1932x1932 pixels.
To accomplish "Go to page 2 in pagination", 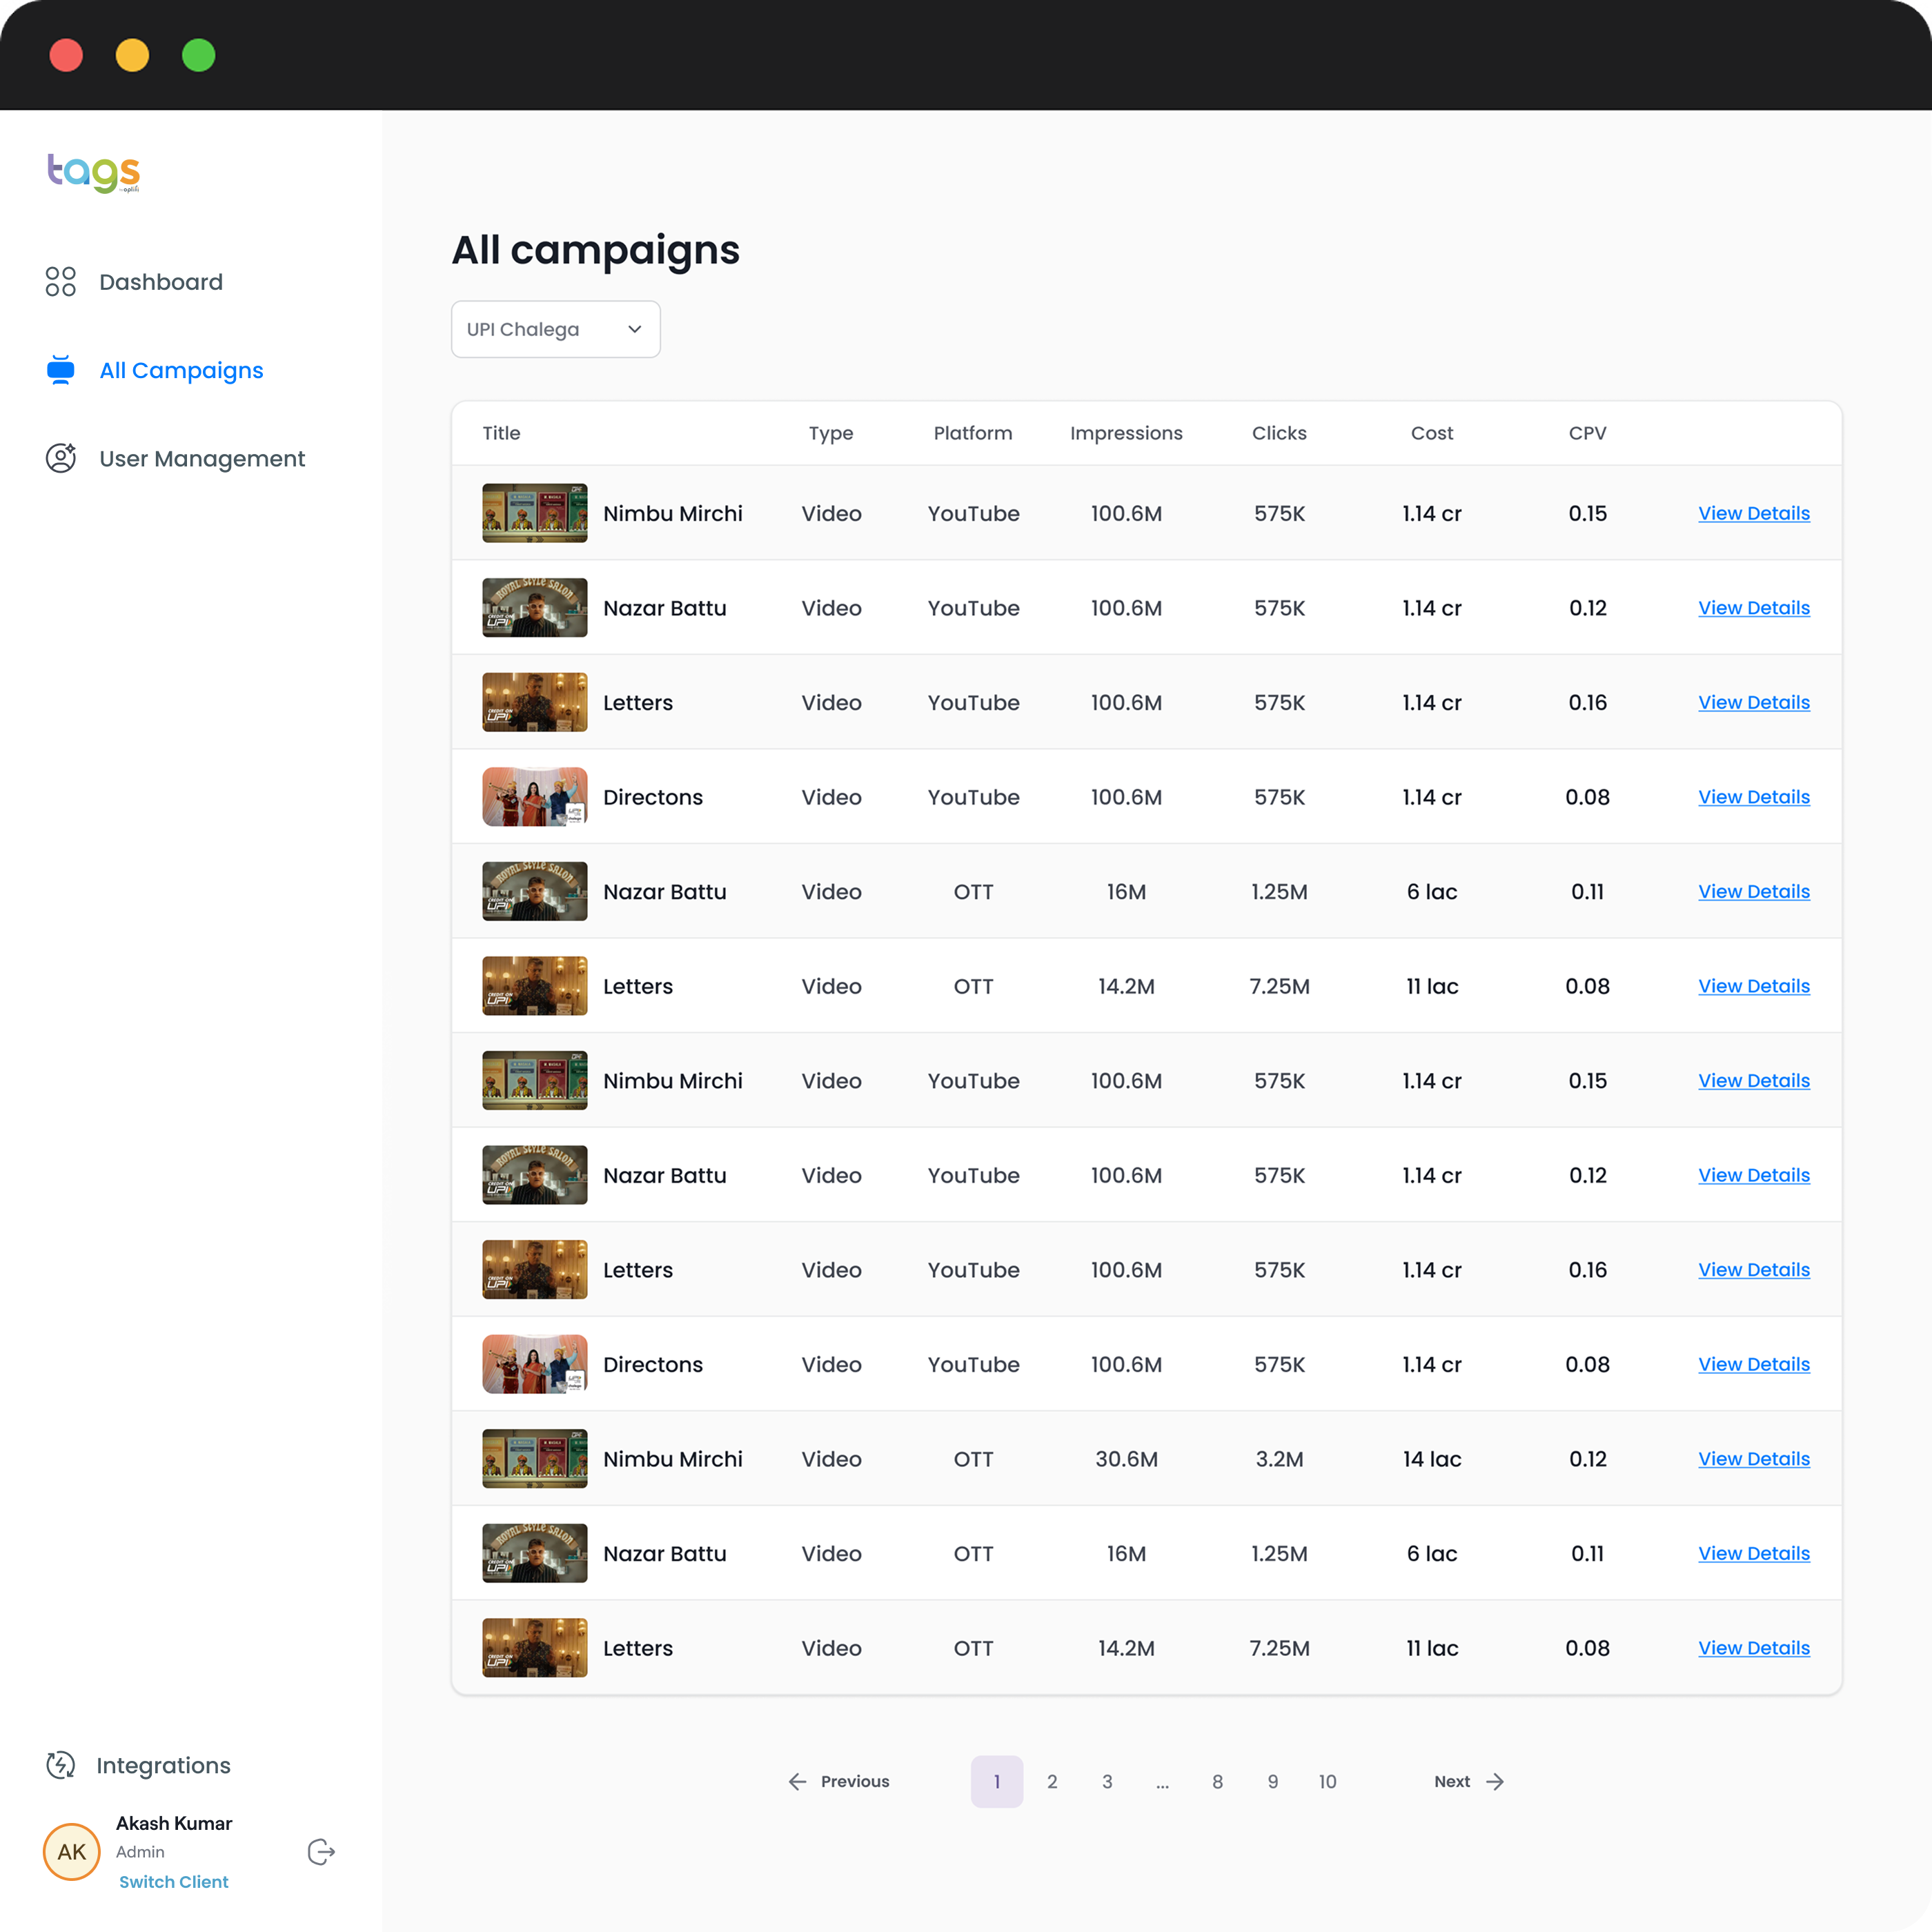I will [x=1052, y=1781].
